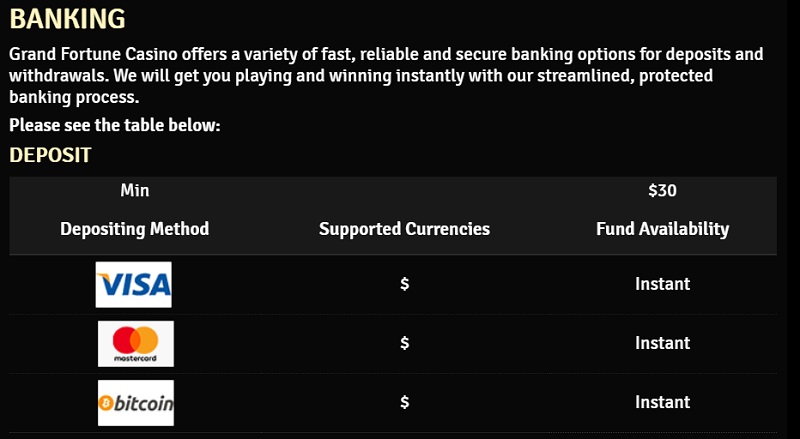Click the Mastercard logo
The height and width of the screenshot is (439, 800).
(x=136, y=344)
